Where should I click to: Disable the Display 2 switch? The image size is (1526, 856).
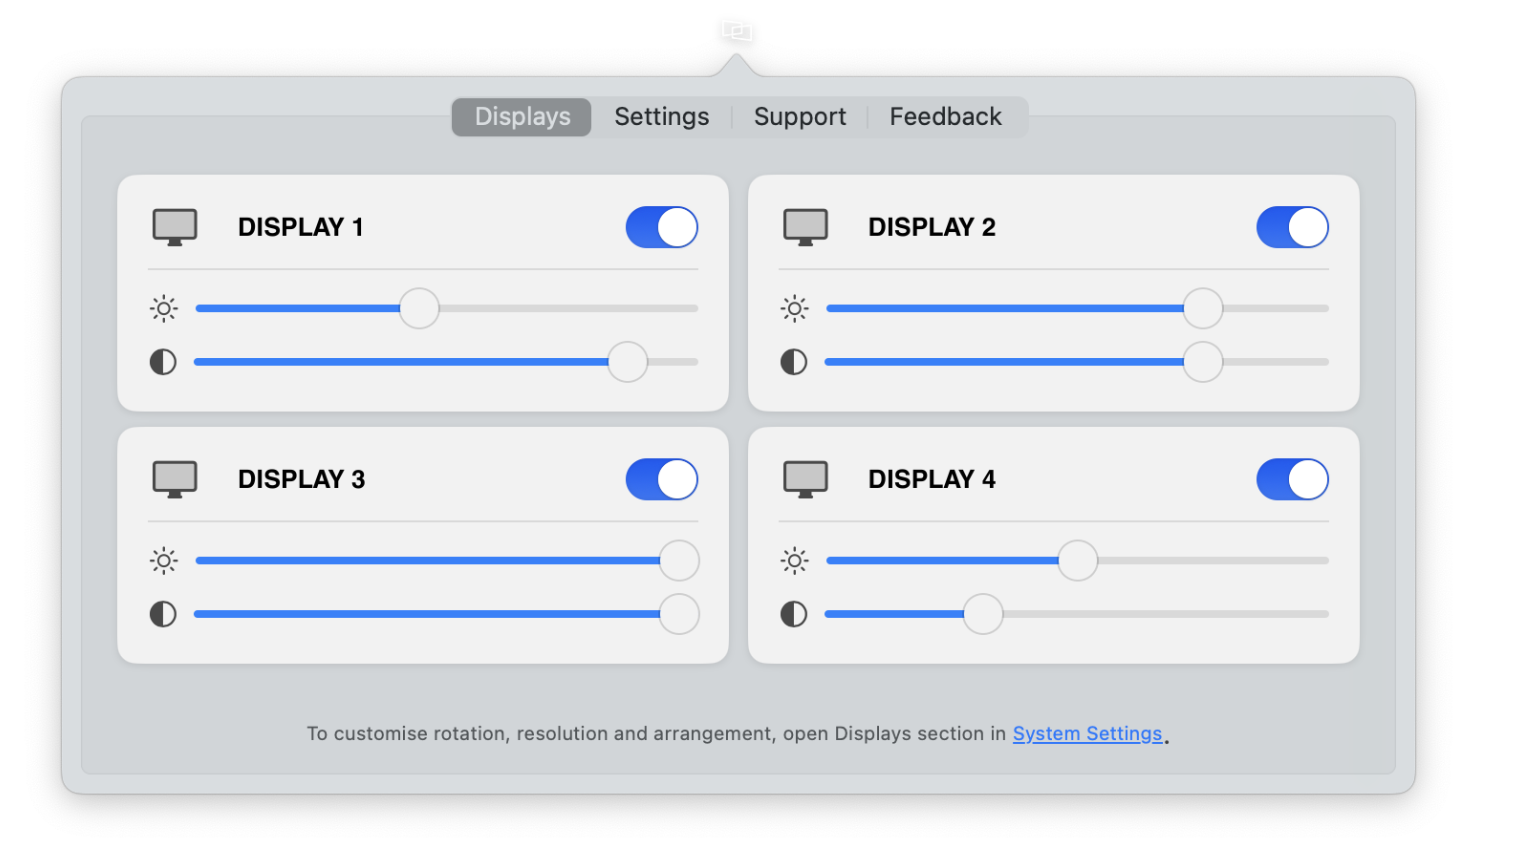click(1292, 227)
